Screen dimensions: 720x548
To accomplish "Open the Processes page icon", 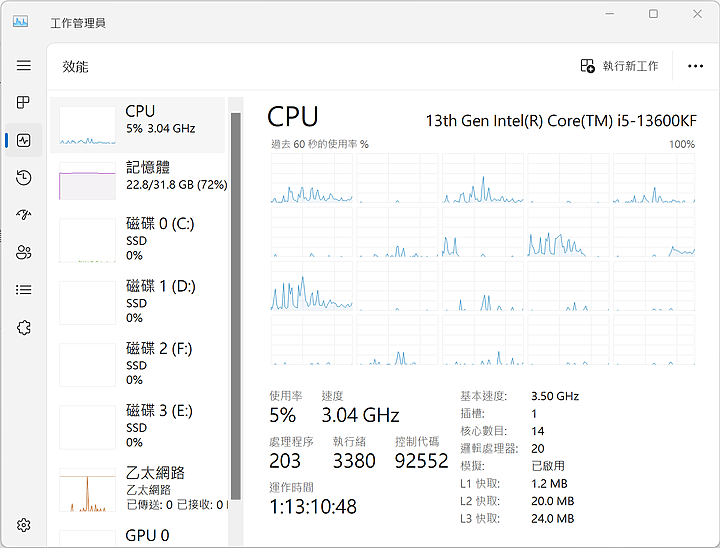I will tap(24, 103).
